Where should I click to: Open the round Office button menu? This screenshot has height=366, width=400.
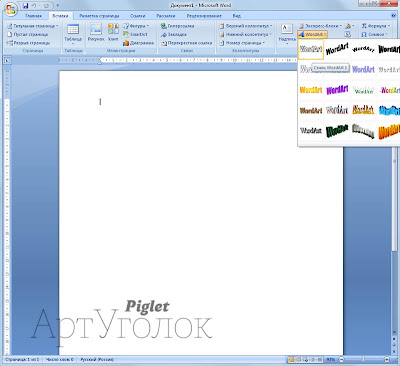click(x=10, y=8)
